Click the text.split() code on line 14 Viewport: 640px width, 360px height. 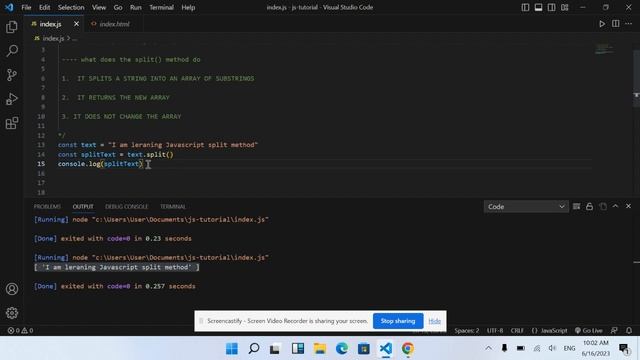[150, 154]
